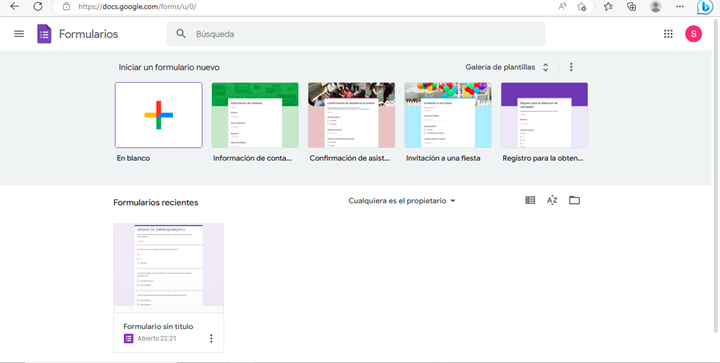The height and width of the screenshot is (363, 720).
Task: Open the file picker folder icon
Action: [574, 200]
